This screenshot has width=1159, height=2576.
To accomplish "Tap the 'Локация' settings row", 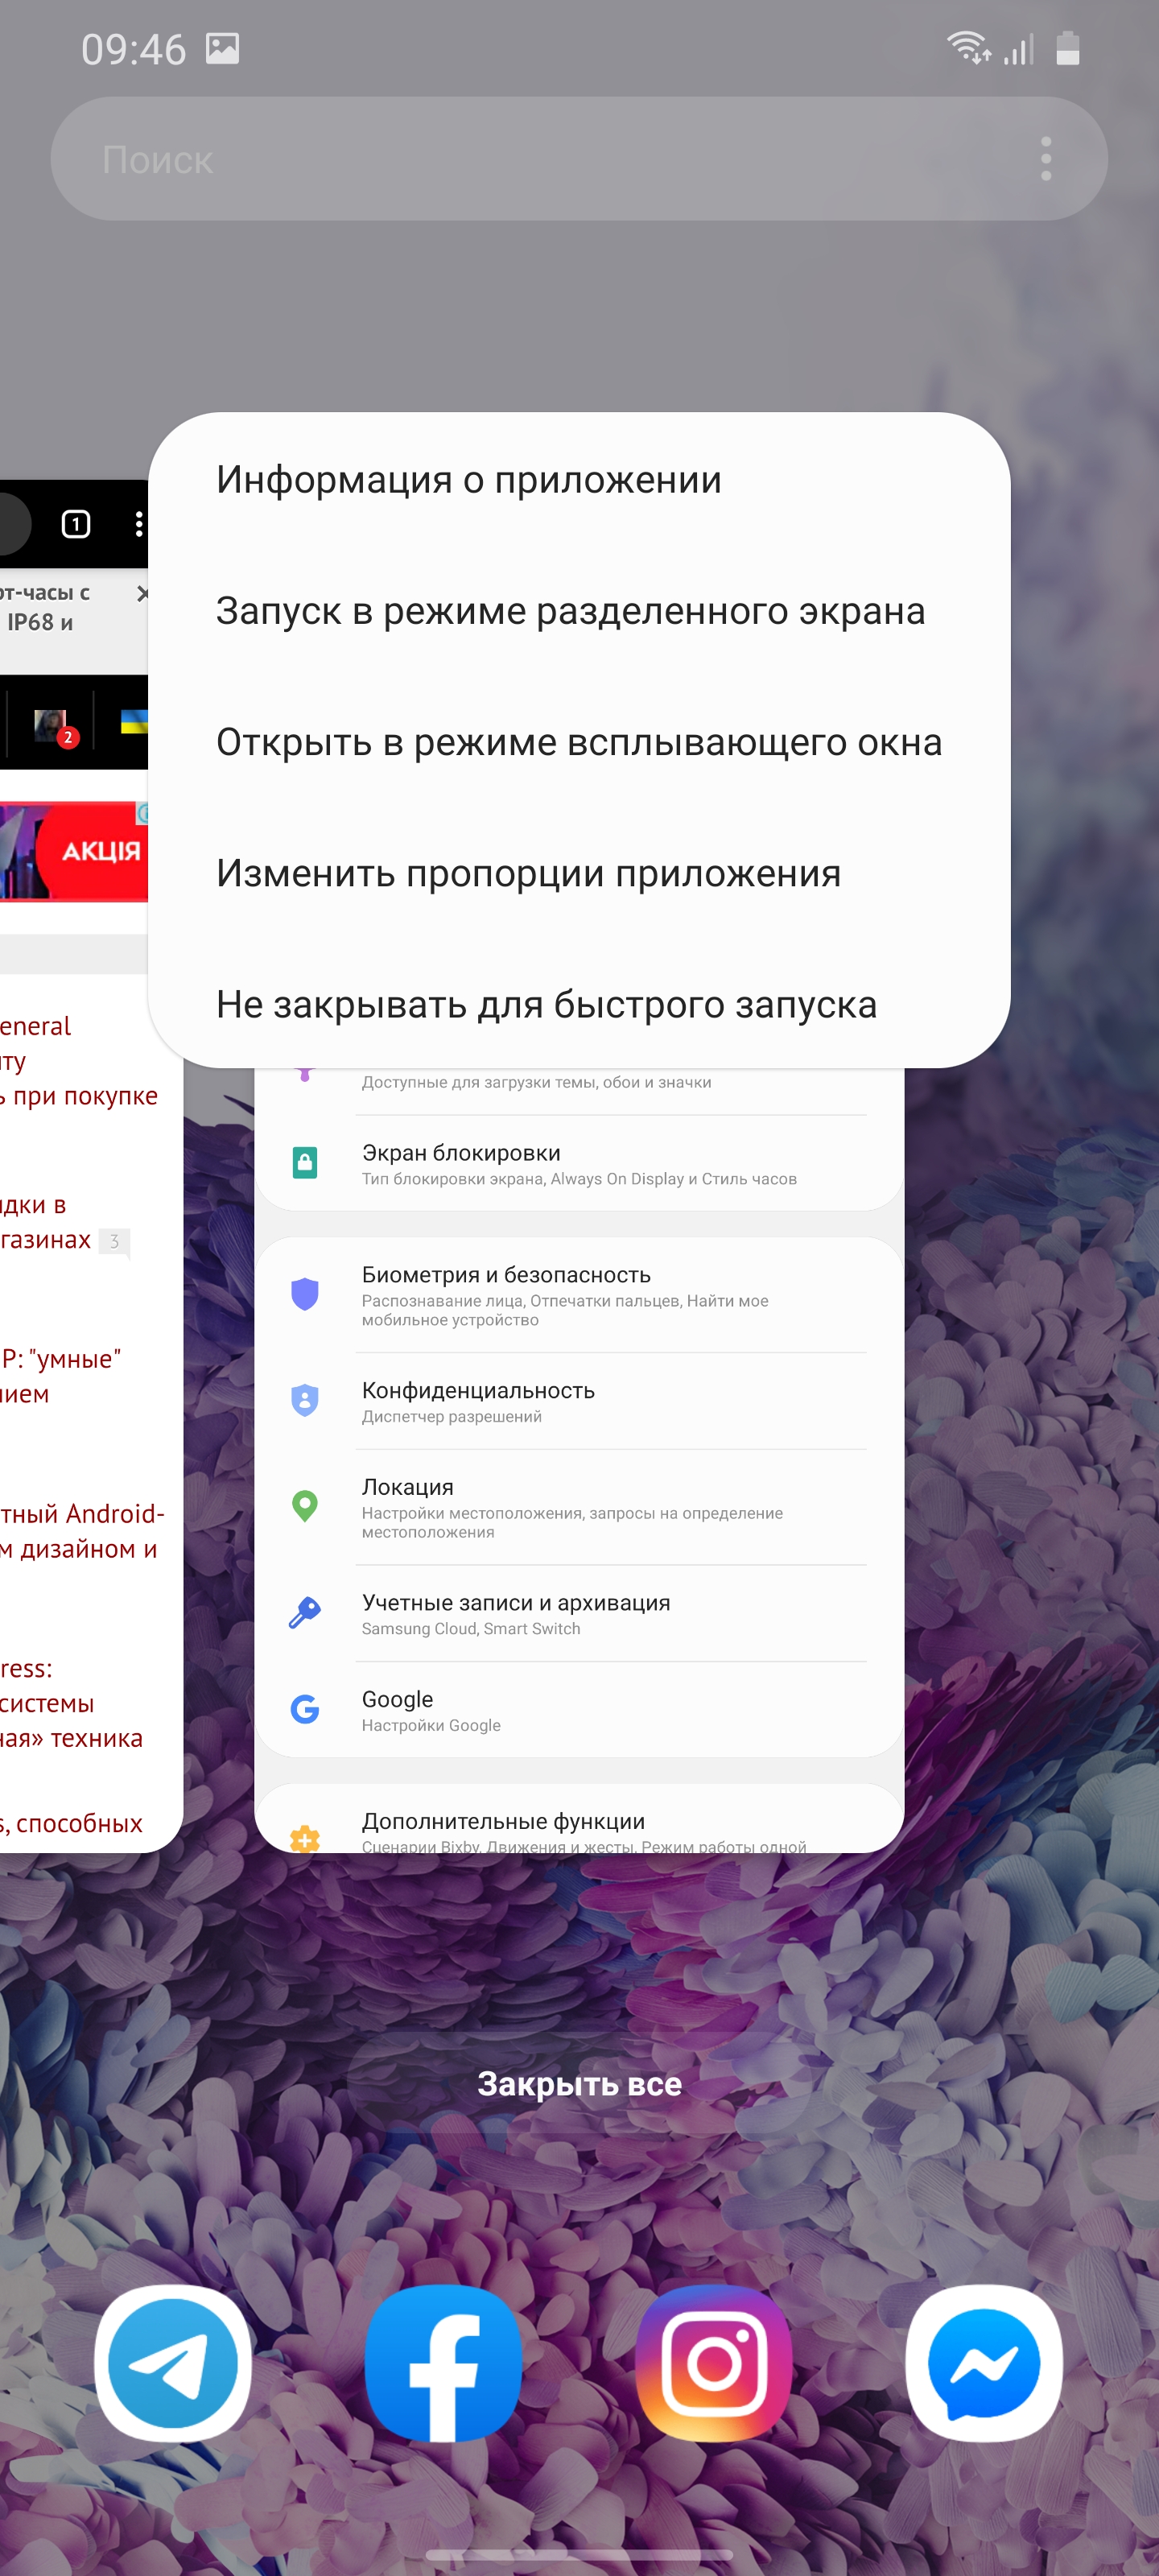I will tap(578, 1507).
